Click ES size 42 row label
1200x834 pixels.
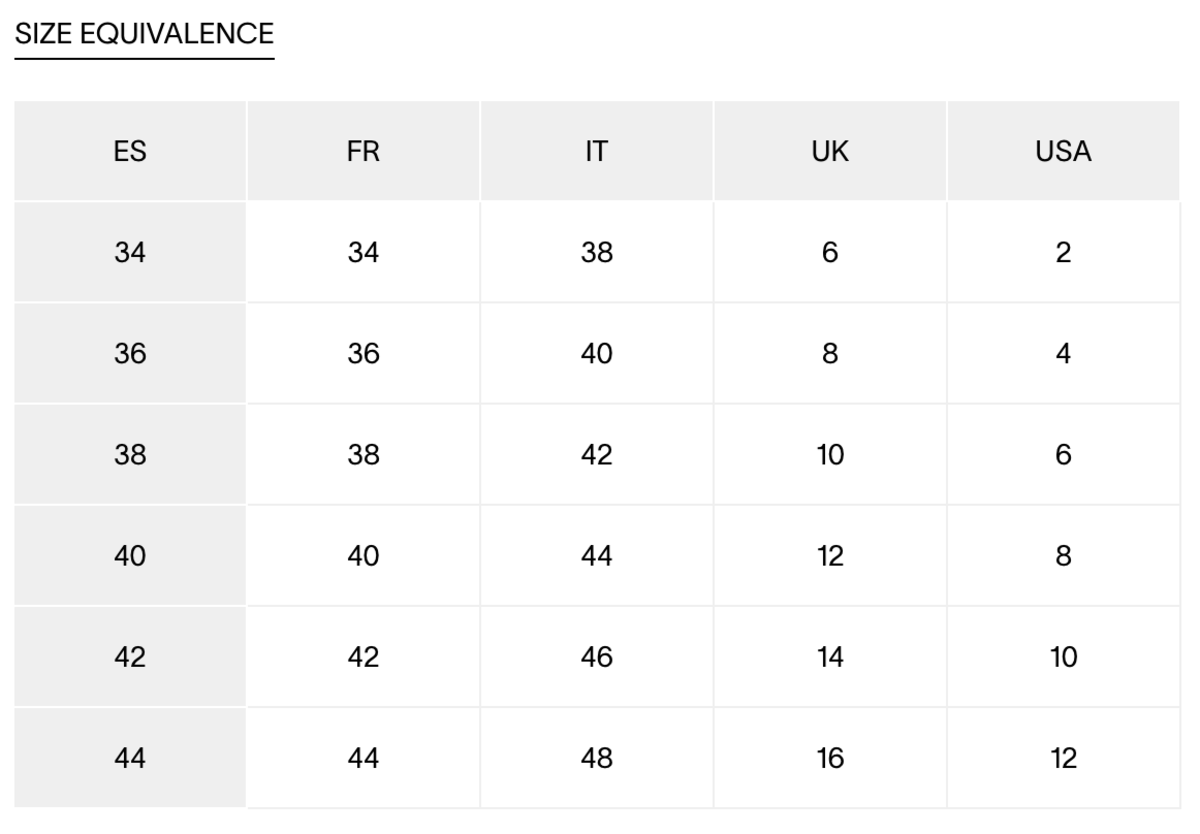tap(130, 657)
